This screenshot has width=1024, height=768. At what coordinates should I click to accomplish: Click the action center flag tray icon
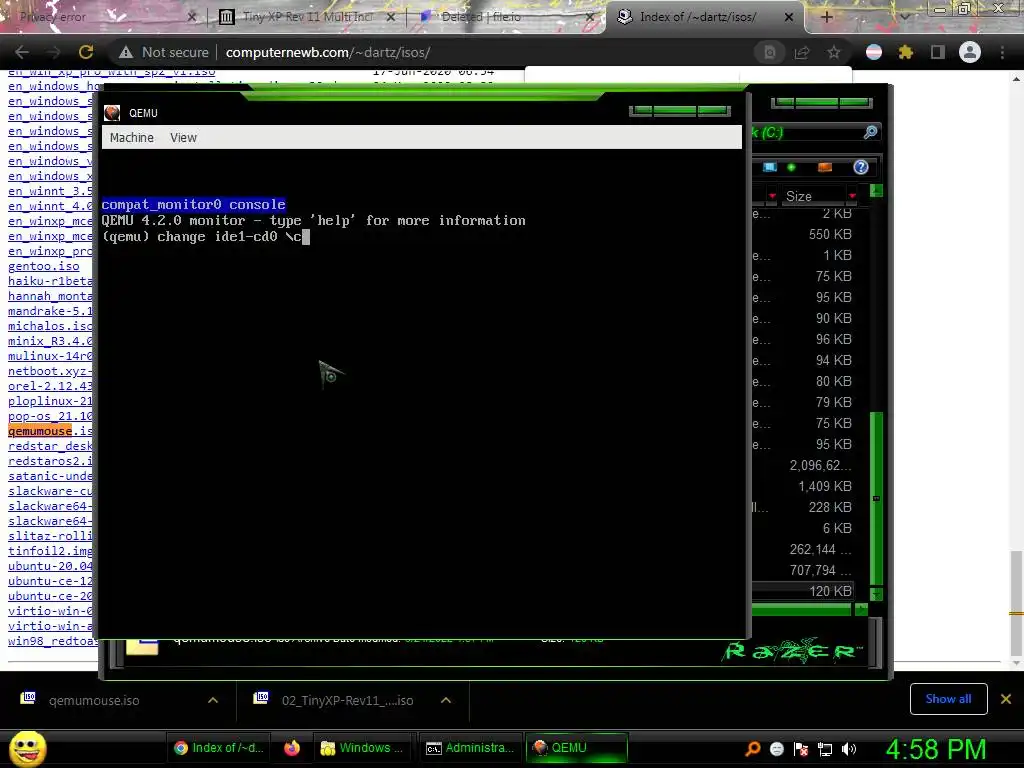point(801,749)
